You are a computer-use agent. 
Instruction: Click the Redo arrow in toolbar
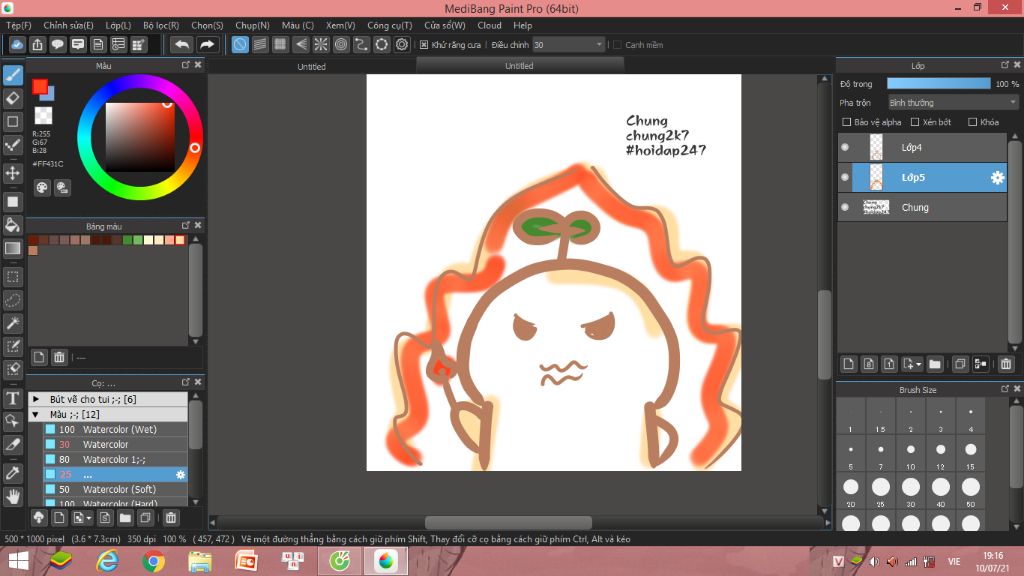(207, 44)
